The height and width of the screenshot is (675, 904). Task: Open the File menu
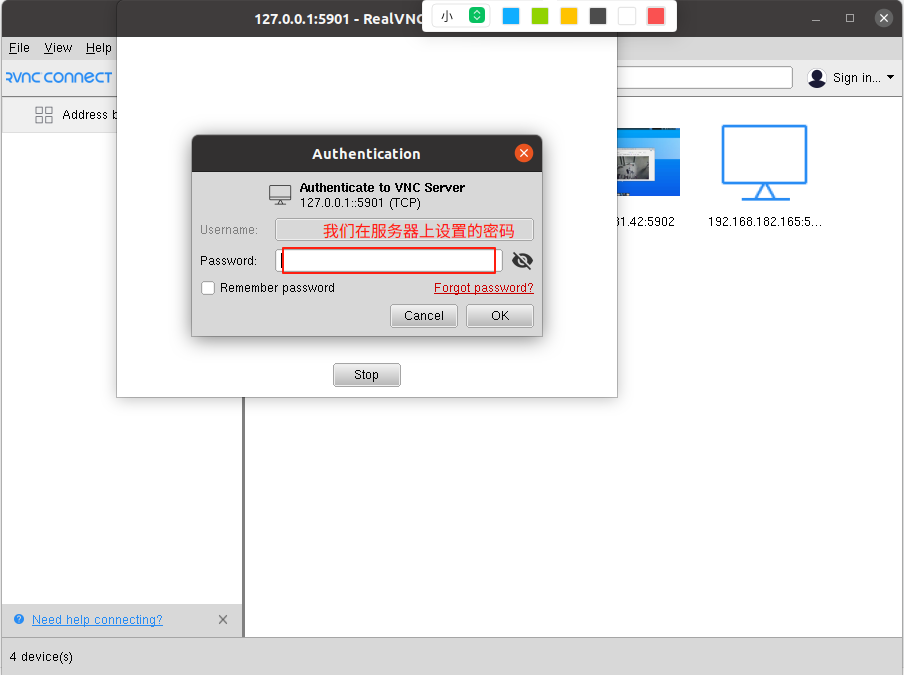pyautogui.click(x=18, y=47)
